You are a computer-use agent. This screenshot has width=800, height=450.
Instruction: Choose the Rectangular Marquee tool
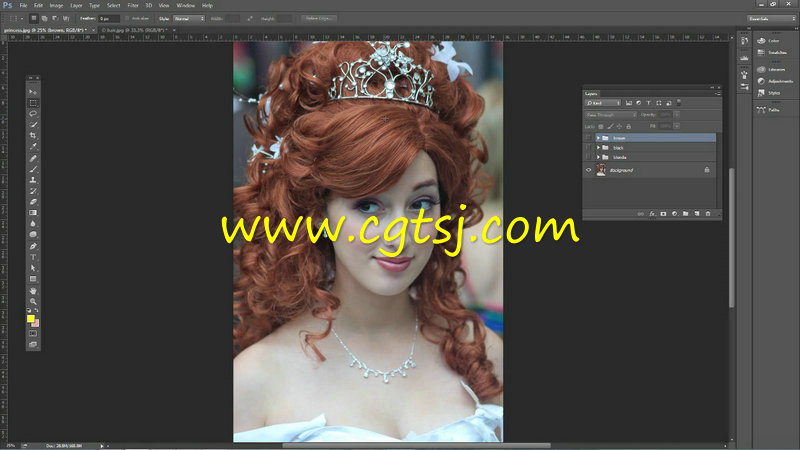33,103
